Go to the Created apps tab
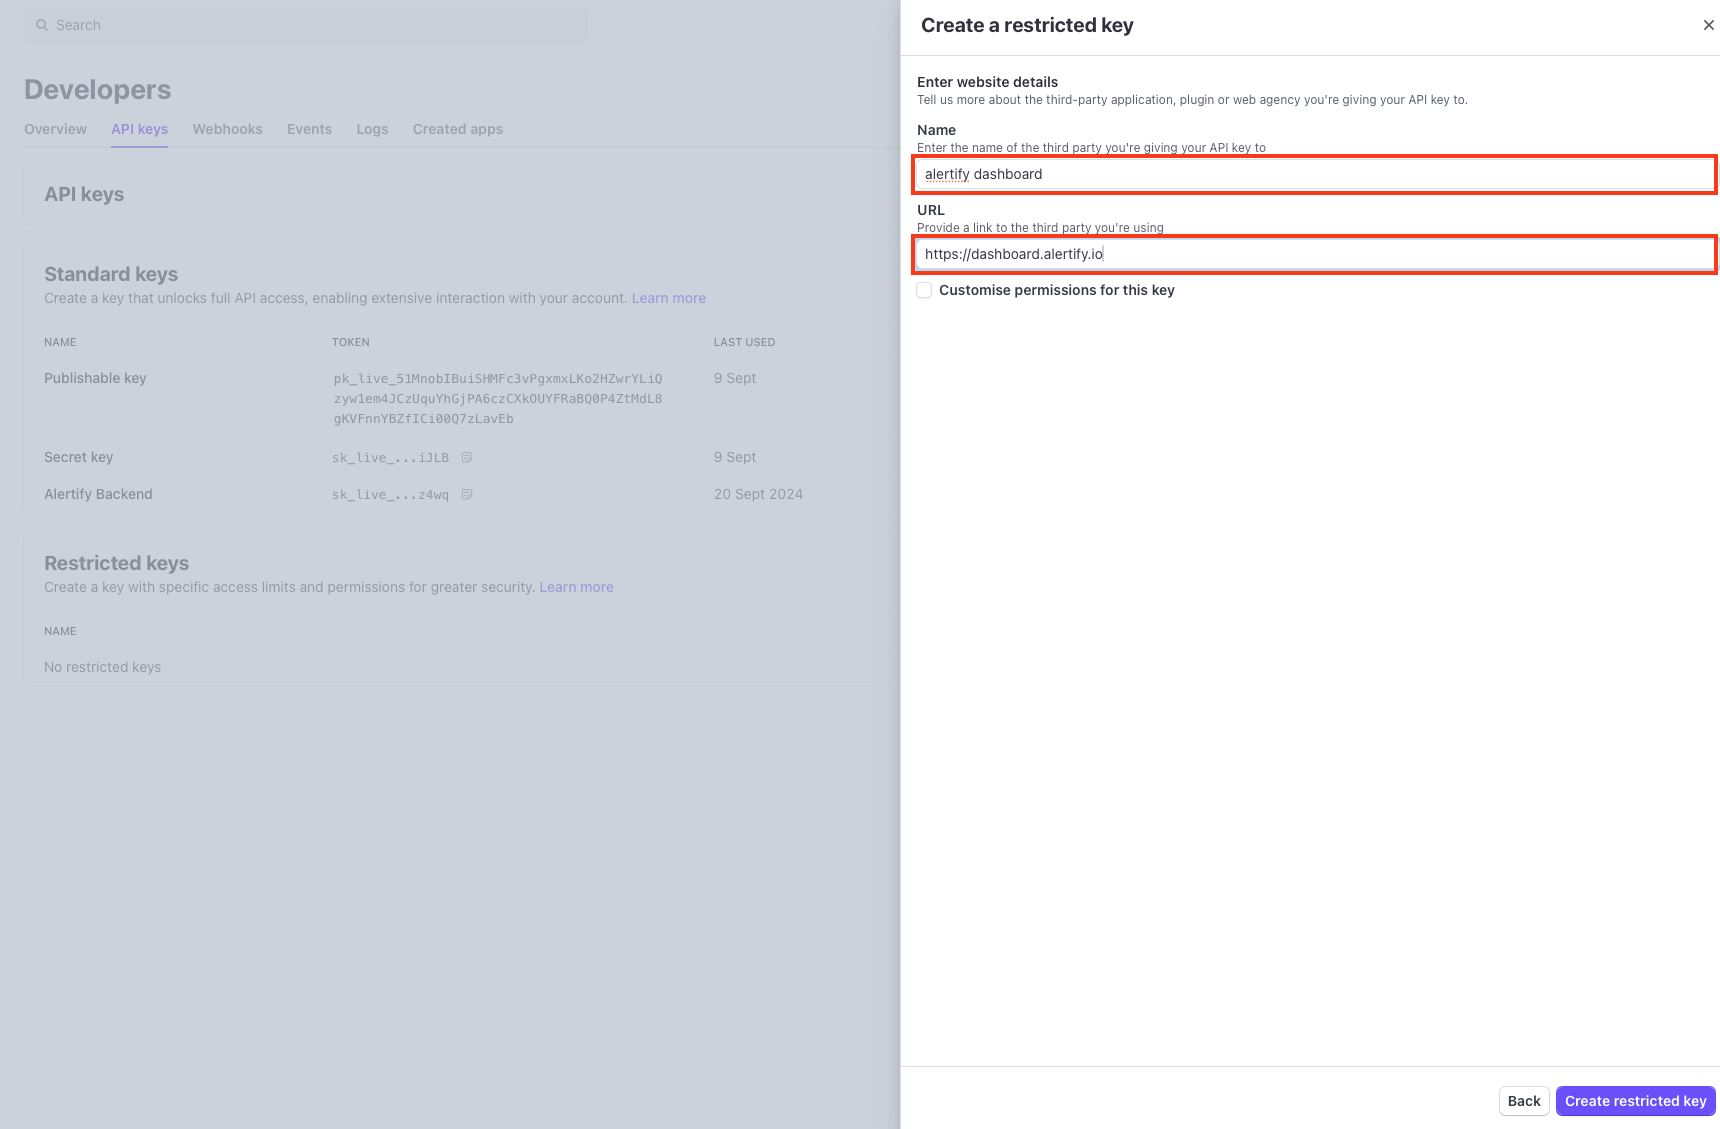1720x1129 pixels. [457, 129]
